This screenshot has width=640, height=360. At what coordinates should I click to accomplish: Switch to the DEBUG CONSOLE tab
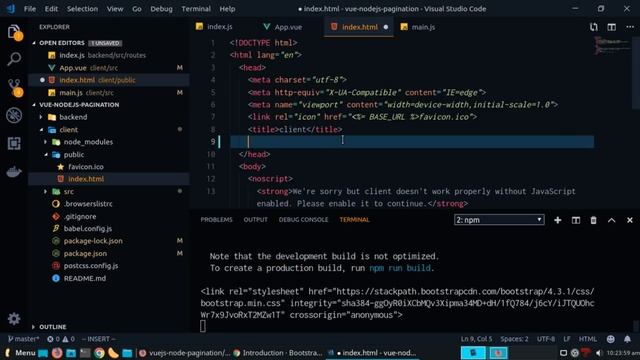tap(303, 220)
